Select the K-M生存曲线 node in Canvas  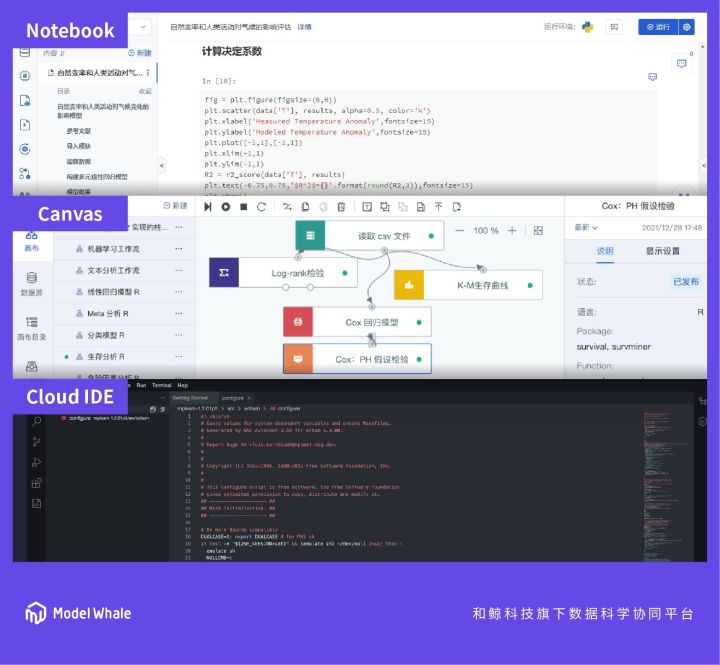click(x=468, y=285)
